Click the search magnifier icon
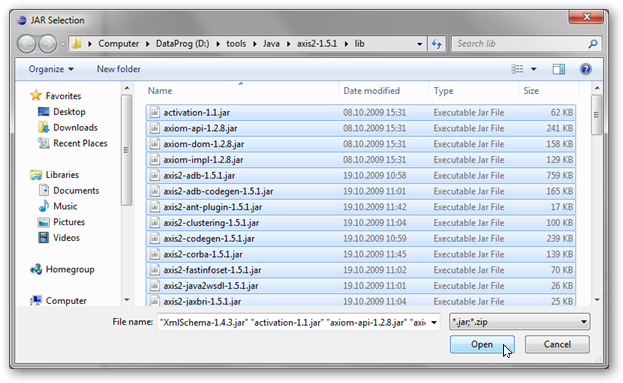This screenshot has height=383, width=623. click(x=592, y=44)
